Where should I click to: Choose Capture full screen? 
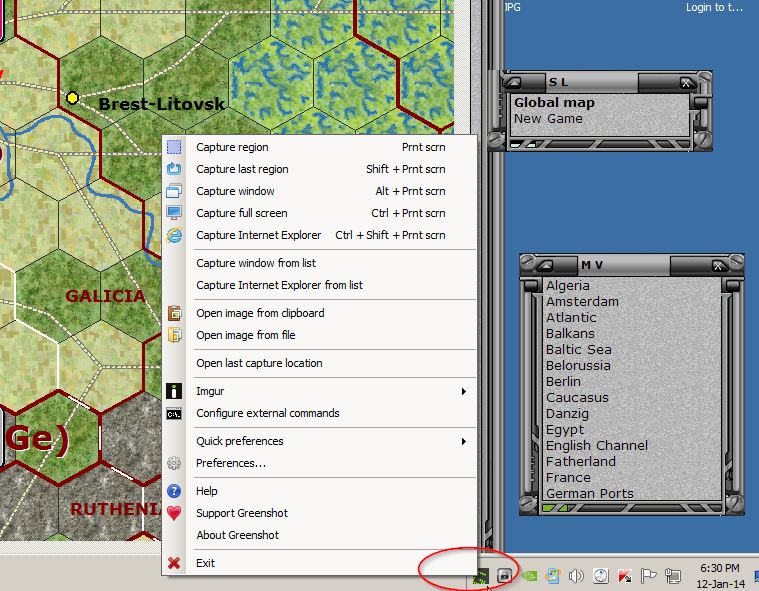pos(319,213)
